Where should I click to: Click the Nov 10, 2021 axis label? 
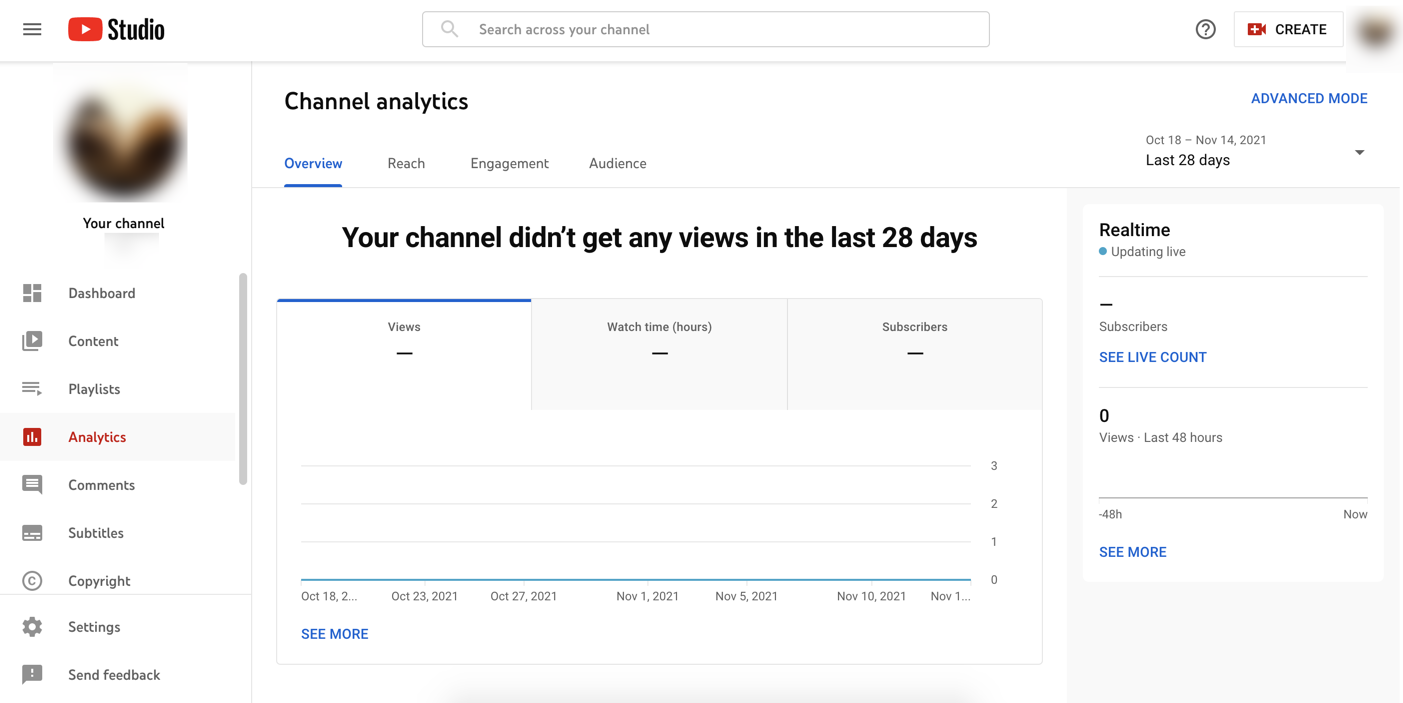pos(872,596)
